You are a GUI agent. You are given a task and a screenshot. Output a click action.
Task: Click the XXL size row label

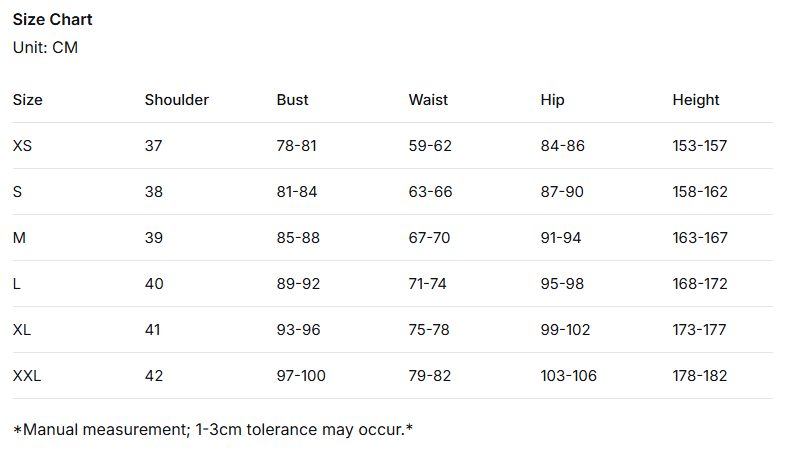coord(27,376)
